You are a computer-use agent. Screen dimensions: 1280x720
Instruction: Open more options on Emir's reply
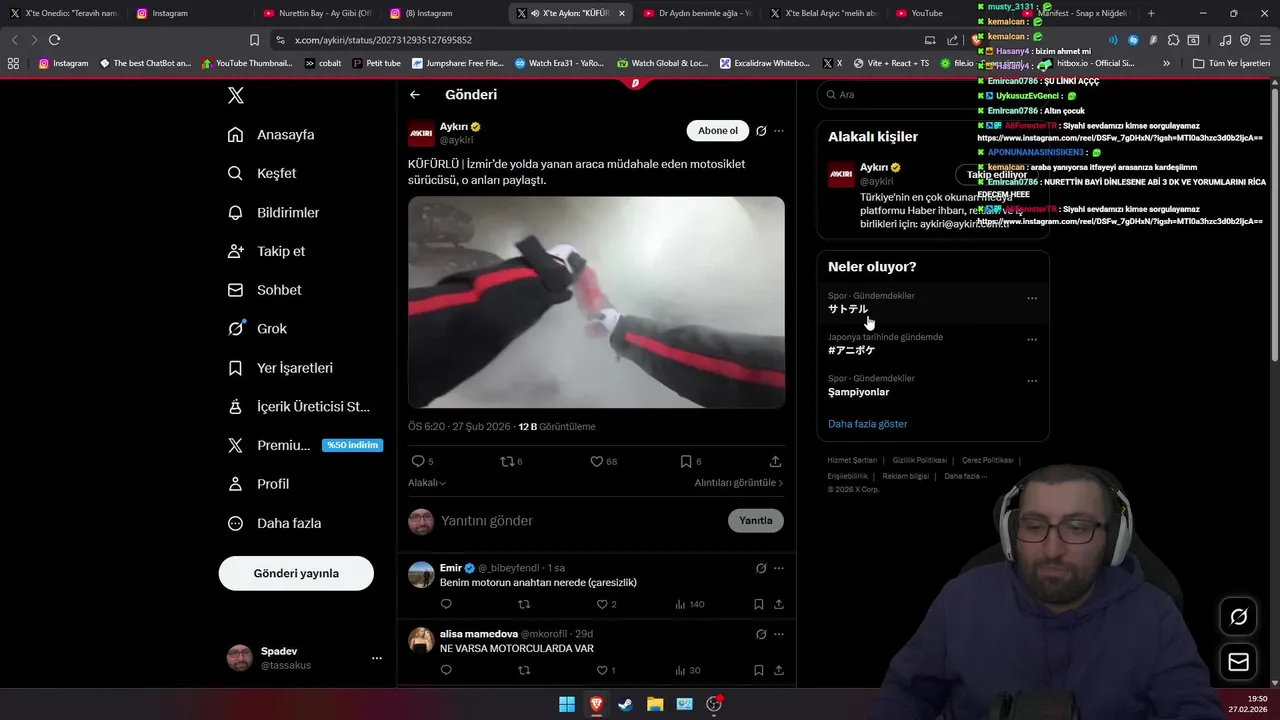pyautogui.click(x=779, y=568)
